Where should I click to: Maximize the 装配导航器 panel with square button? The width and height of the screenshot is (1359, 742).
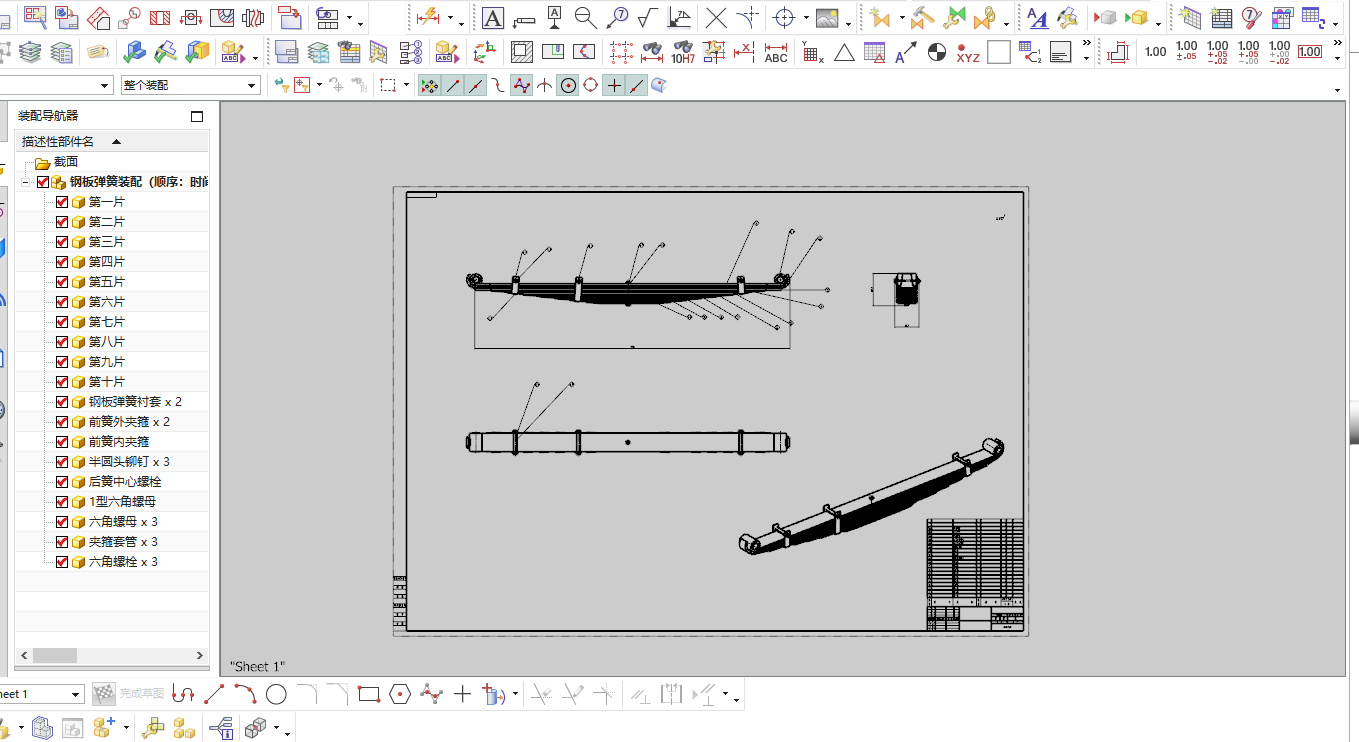197,116
